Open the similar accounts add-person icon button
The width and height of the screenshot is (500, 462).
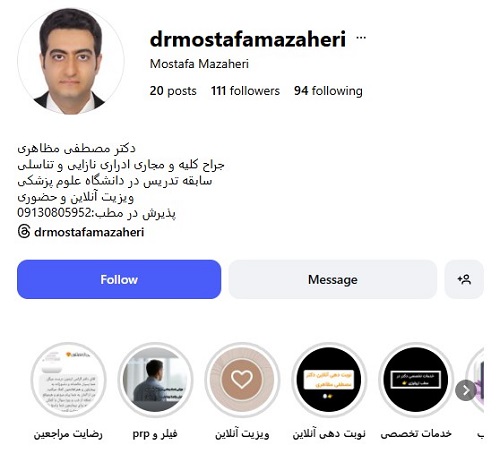(x=464, y=279)
